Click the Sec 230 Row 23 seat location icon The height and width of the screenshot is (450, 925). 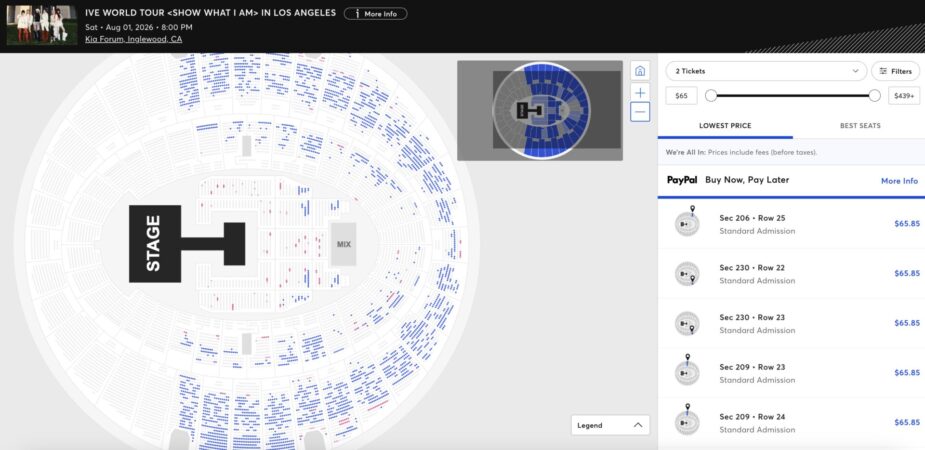687,323
